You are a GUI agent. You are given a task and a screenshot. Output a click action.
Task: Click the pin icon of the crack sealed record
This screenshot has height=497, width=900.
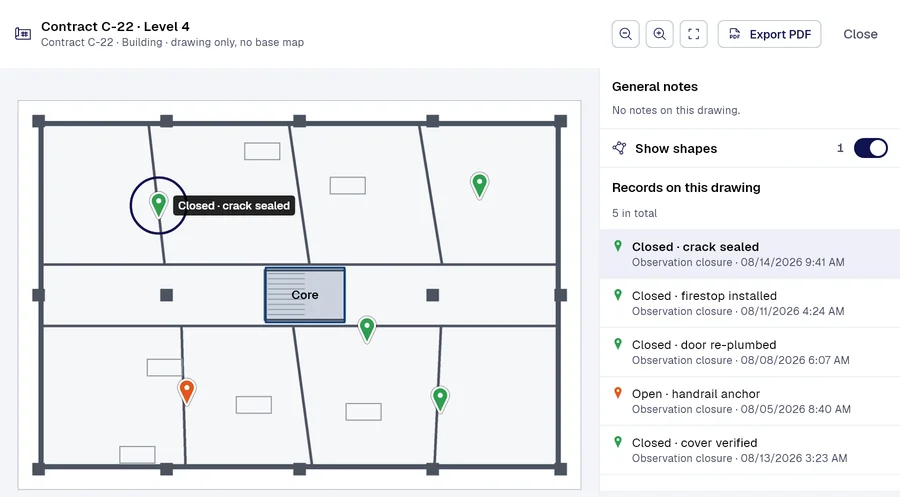tap(618, 246)
